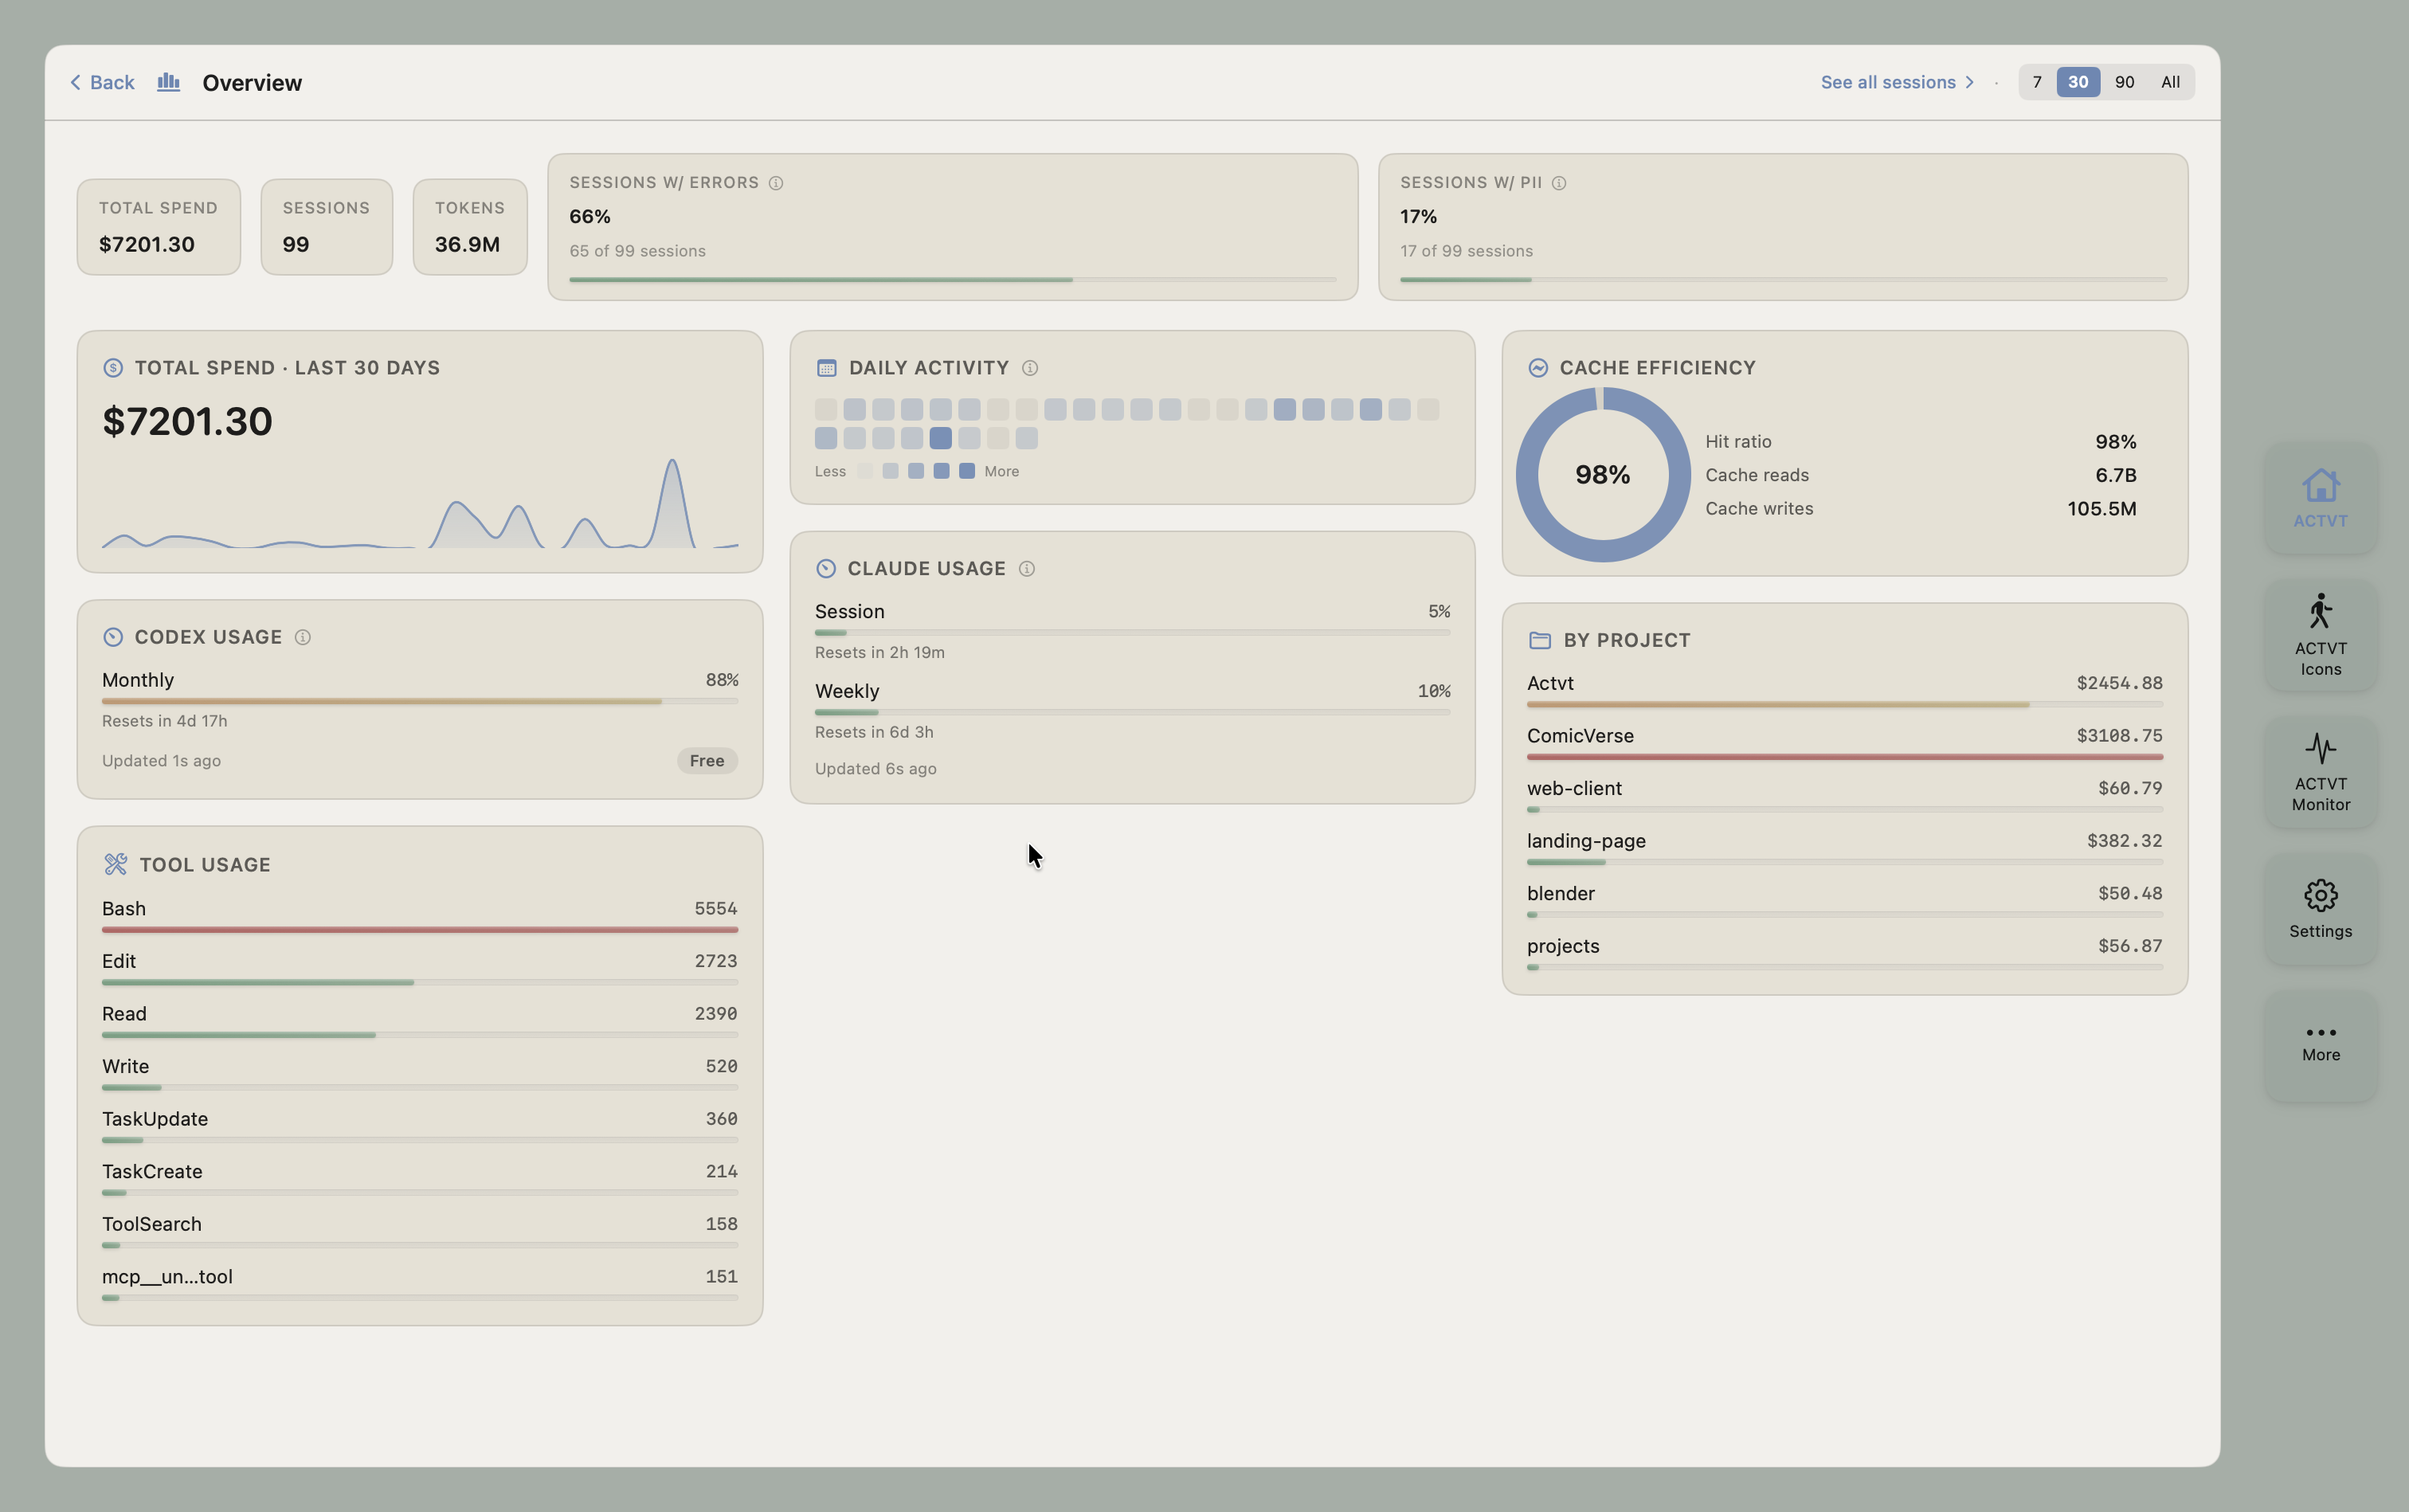Click the Sessions w/ PII progress bar
The height and width of the screenshot is (1512, 2409).
(x=1783, y=280)
